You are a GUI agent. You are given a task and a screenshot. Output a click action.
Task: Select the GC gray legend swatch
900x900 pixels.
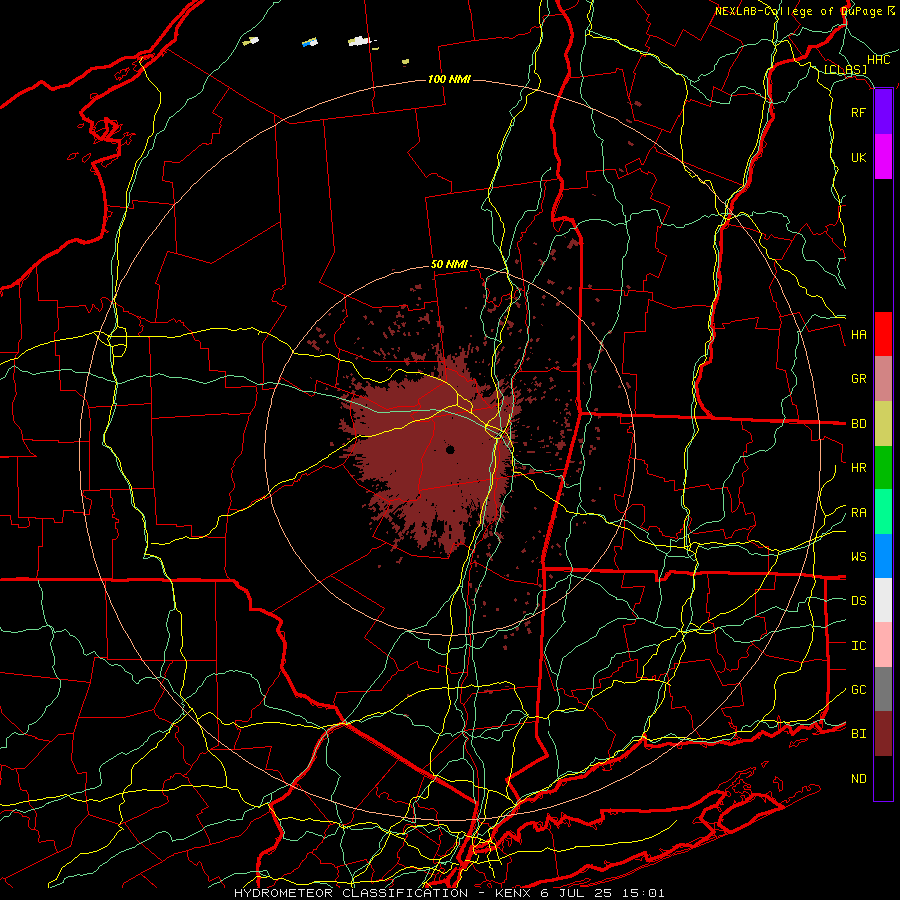[x=883, y=689]
